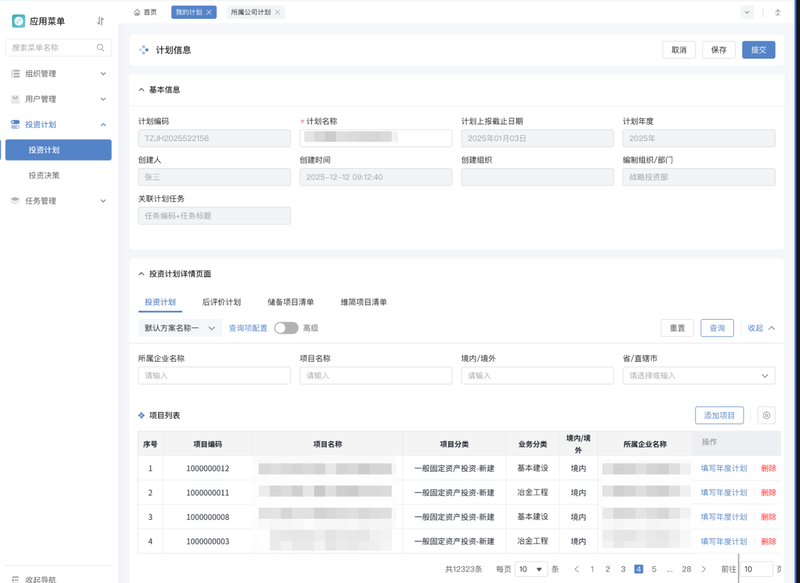Viewport: 800px width, 583px height.
Task: Click the 前往 page number input
Action: point(756,569)
